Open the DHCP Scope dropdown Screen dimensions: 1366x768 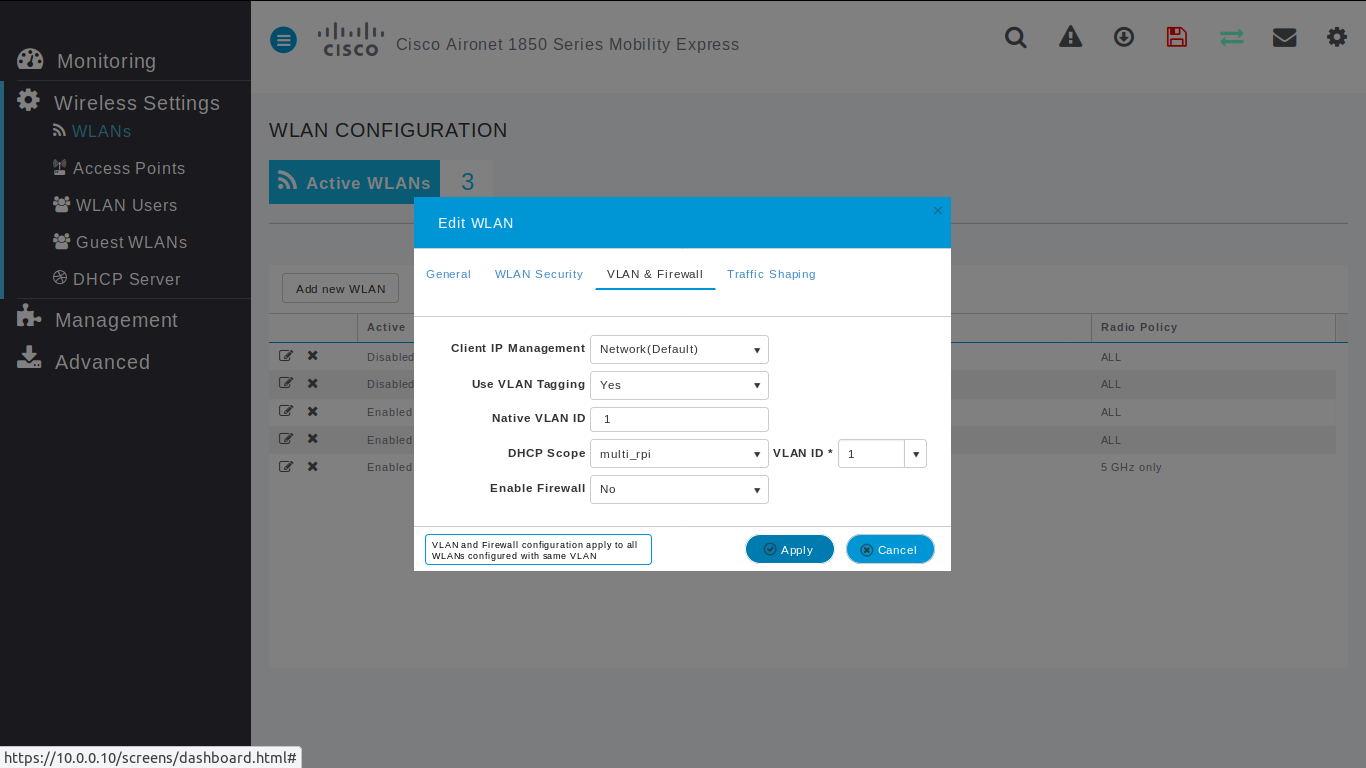coord(679,453)
